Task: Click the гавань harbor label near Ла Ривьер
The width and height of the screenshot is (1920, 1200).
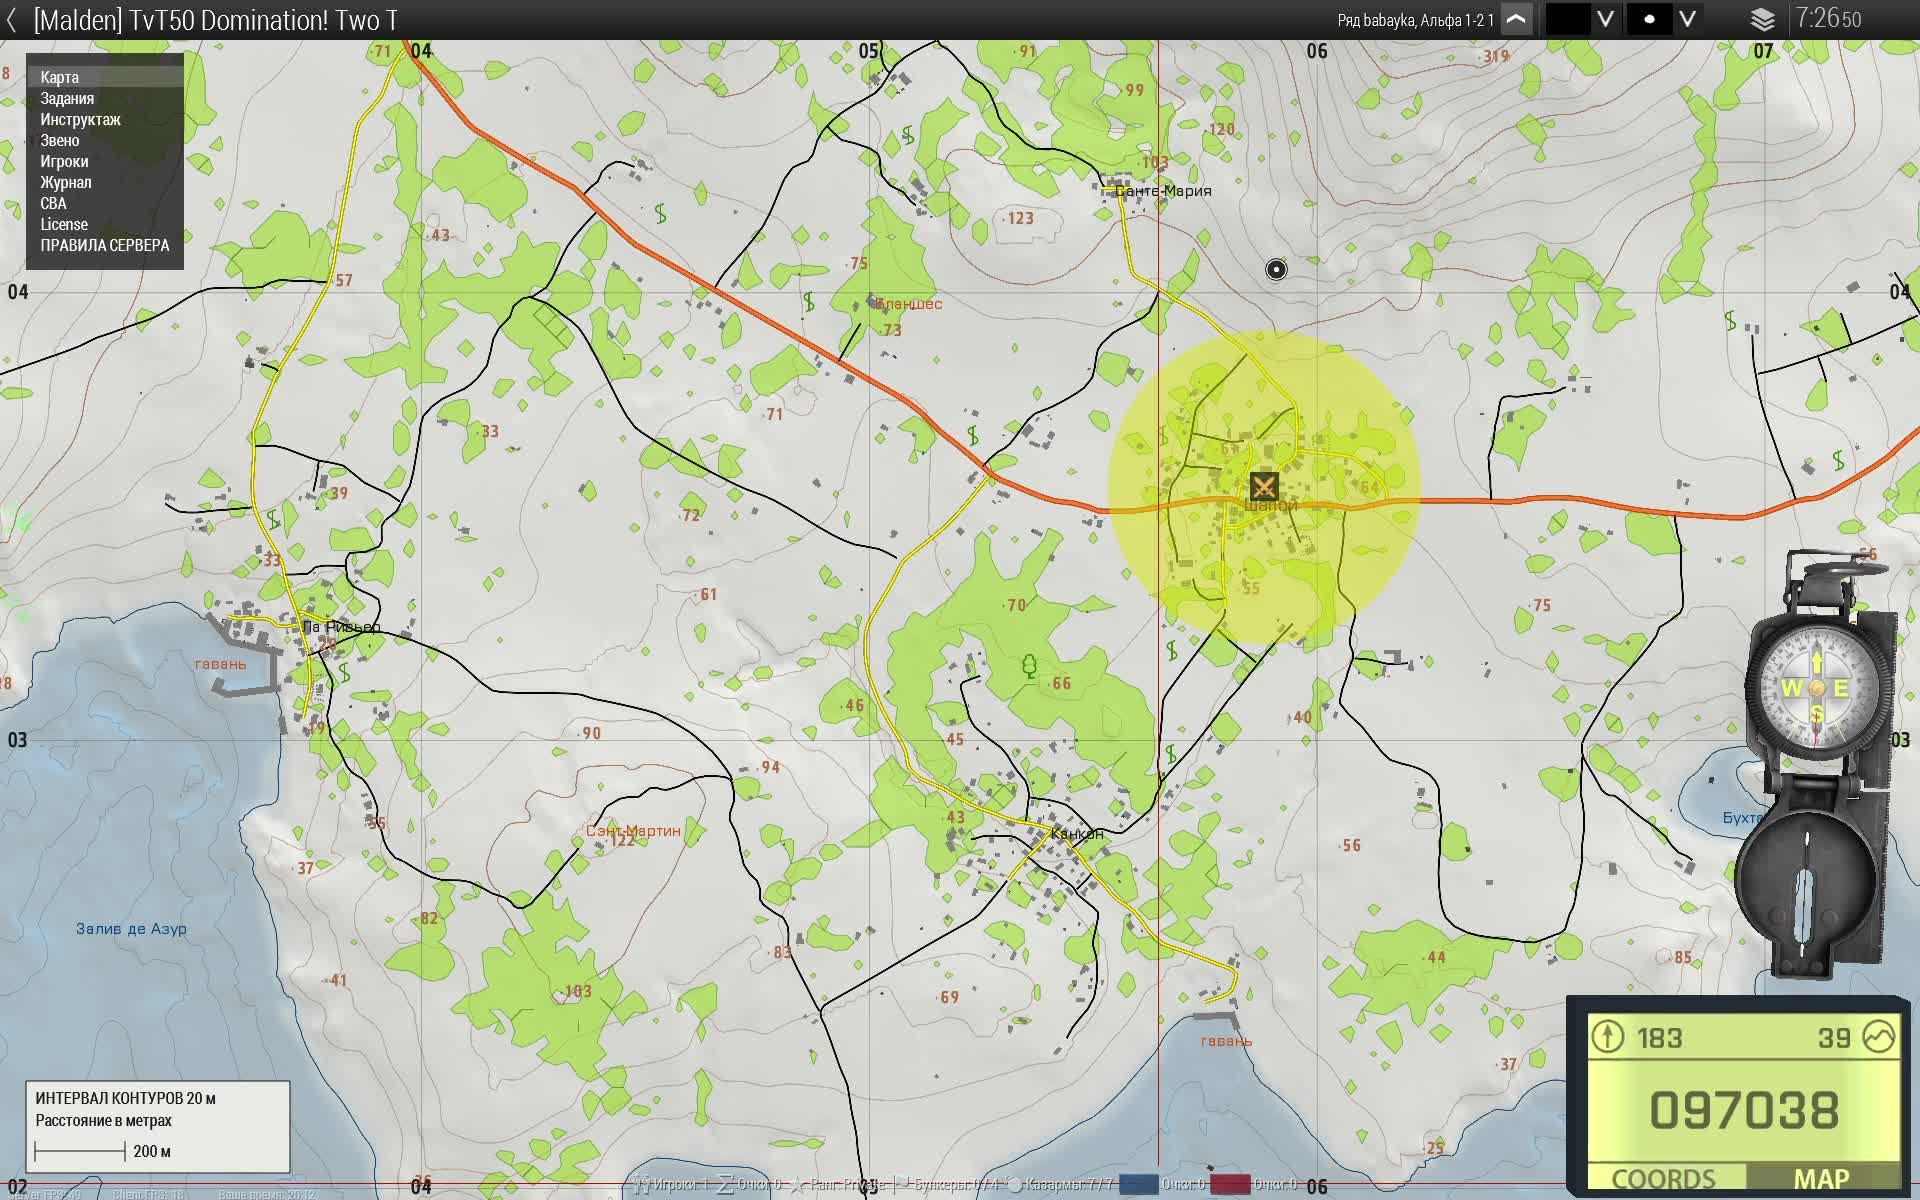Action: 220,663
